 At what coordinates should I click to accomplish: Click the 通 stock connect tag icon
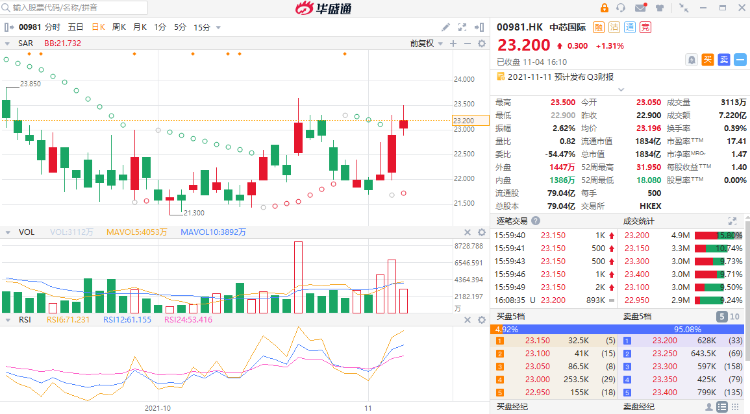click(x=630, y=27)
